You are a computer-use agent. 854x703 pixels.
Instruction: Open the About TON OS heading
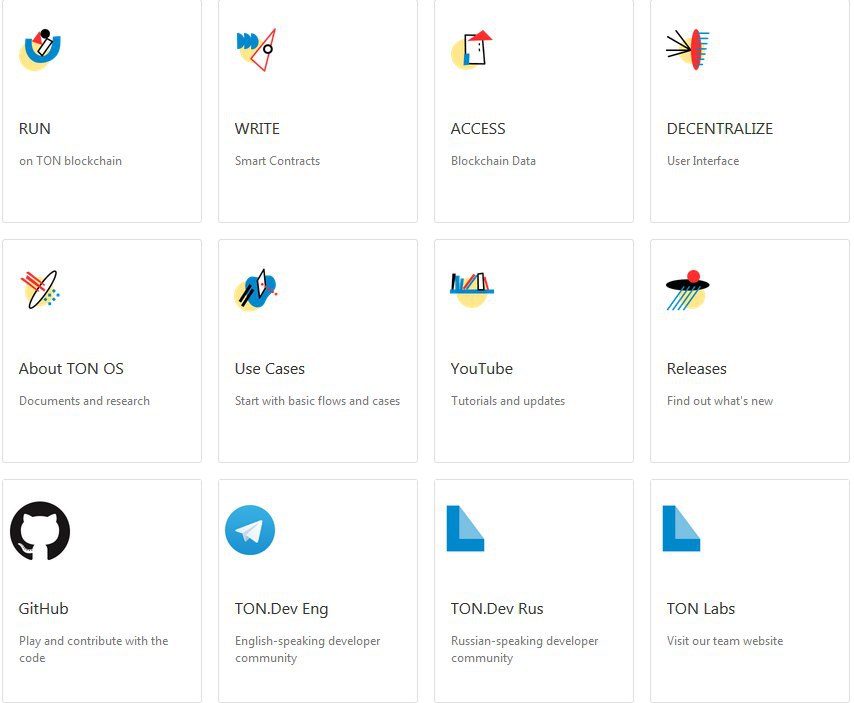71,369
